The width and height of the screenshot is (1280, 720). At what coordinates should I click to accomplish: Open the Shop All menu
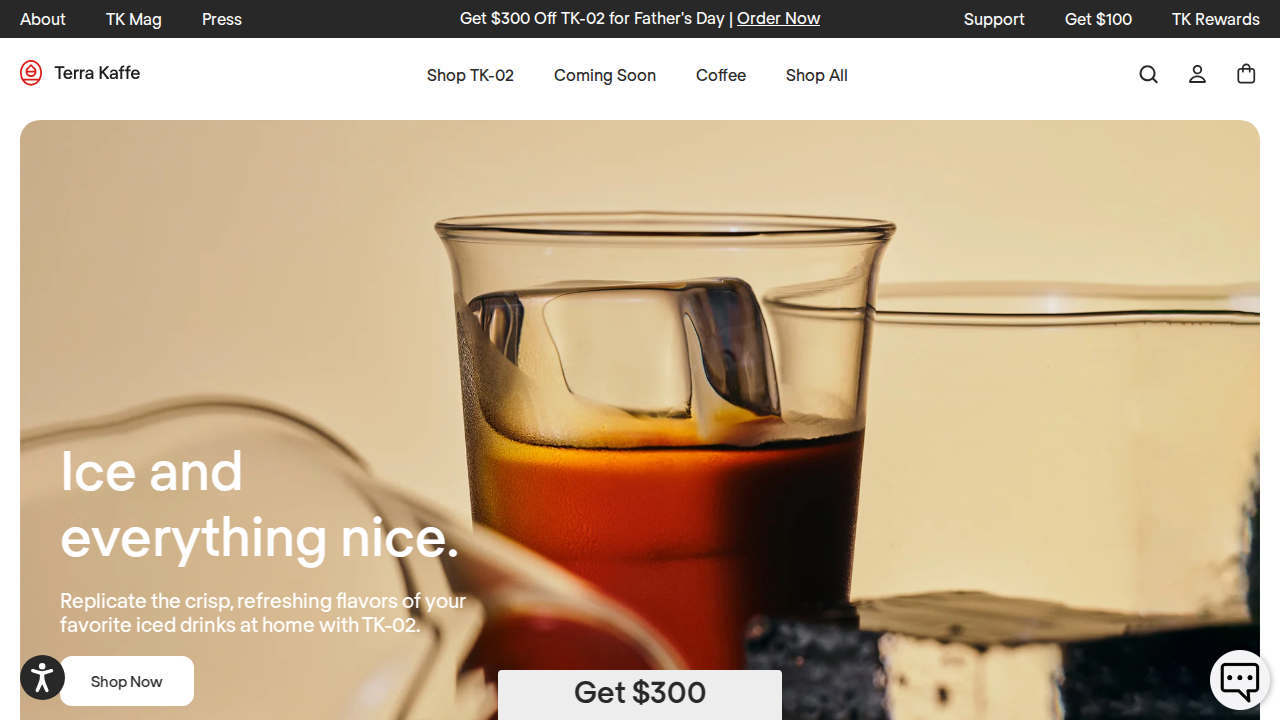[817, 75]
